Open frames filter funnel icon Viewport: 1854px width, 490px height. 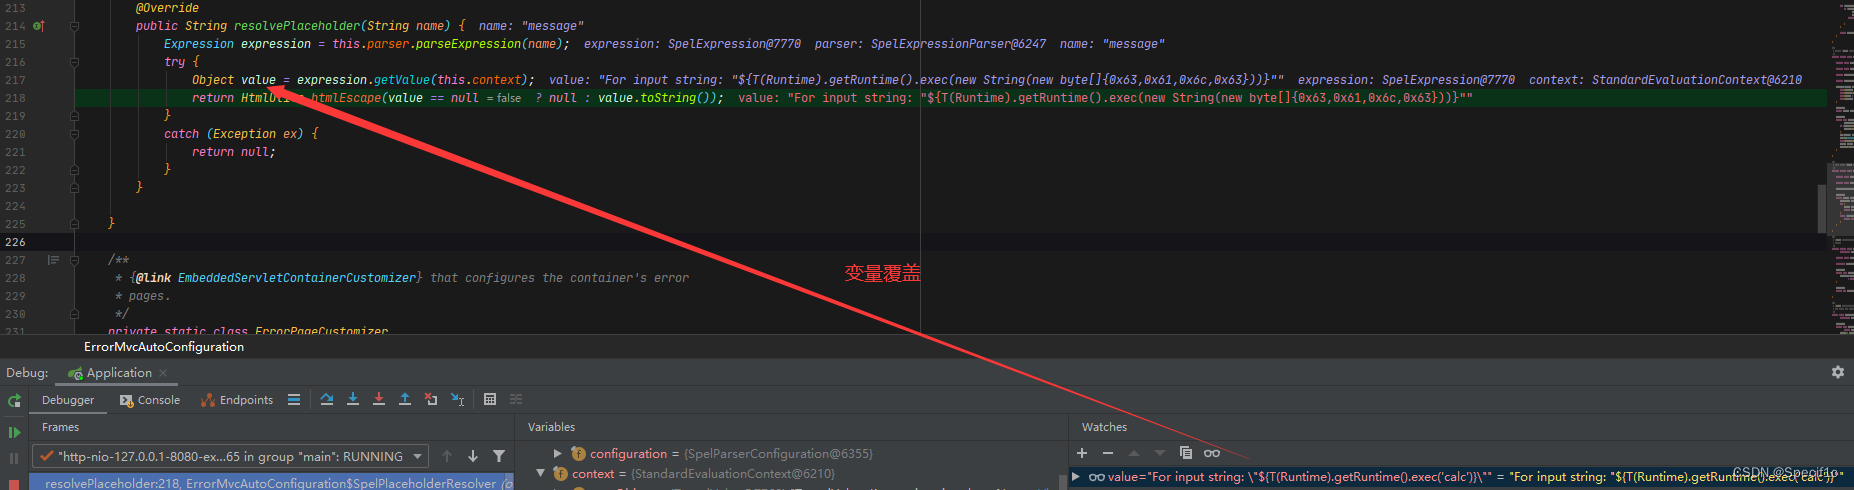[499, 456]
